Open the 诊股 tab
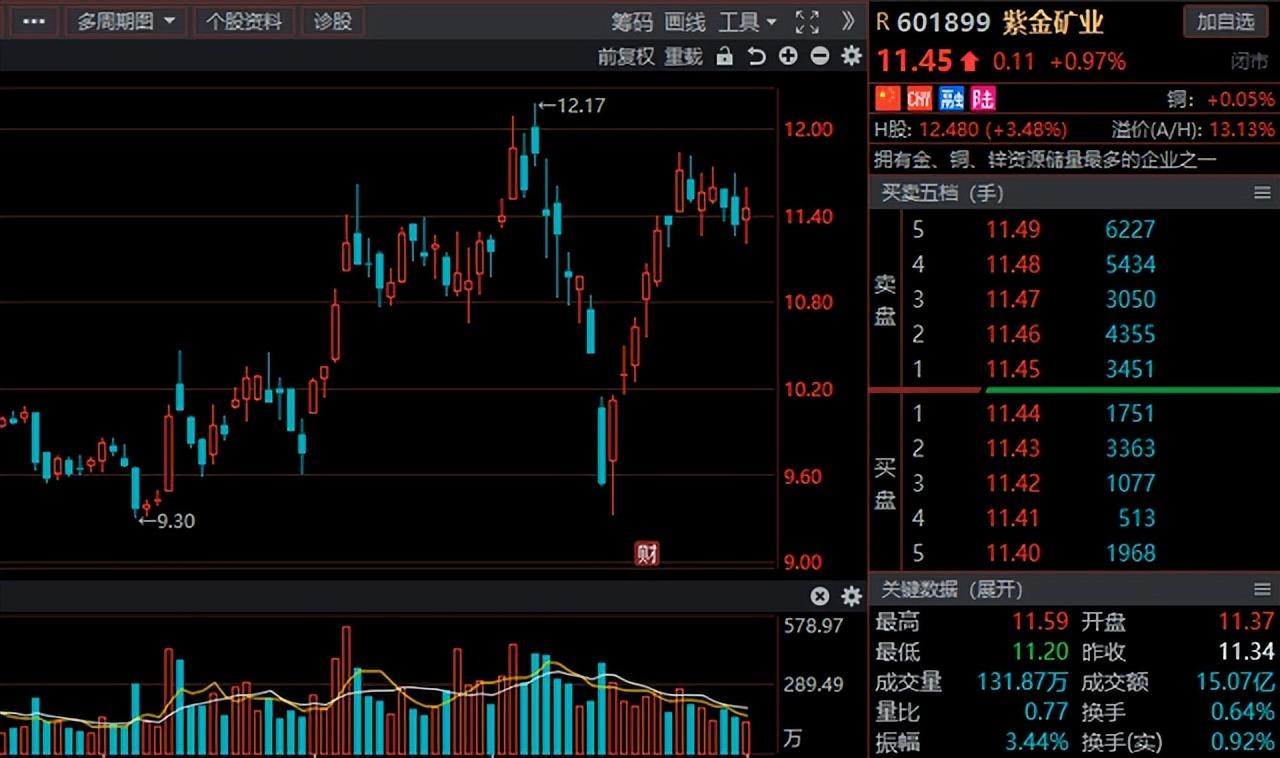1280x758 pixels. coord(333,21)
